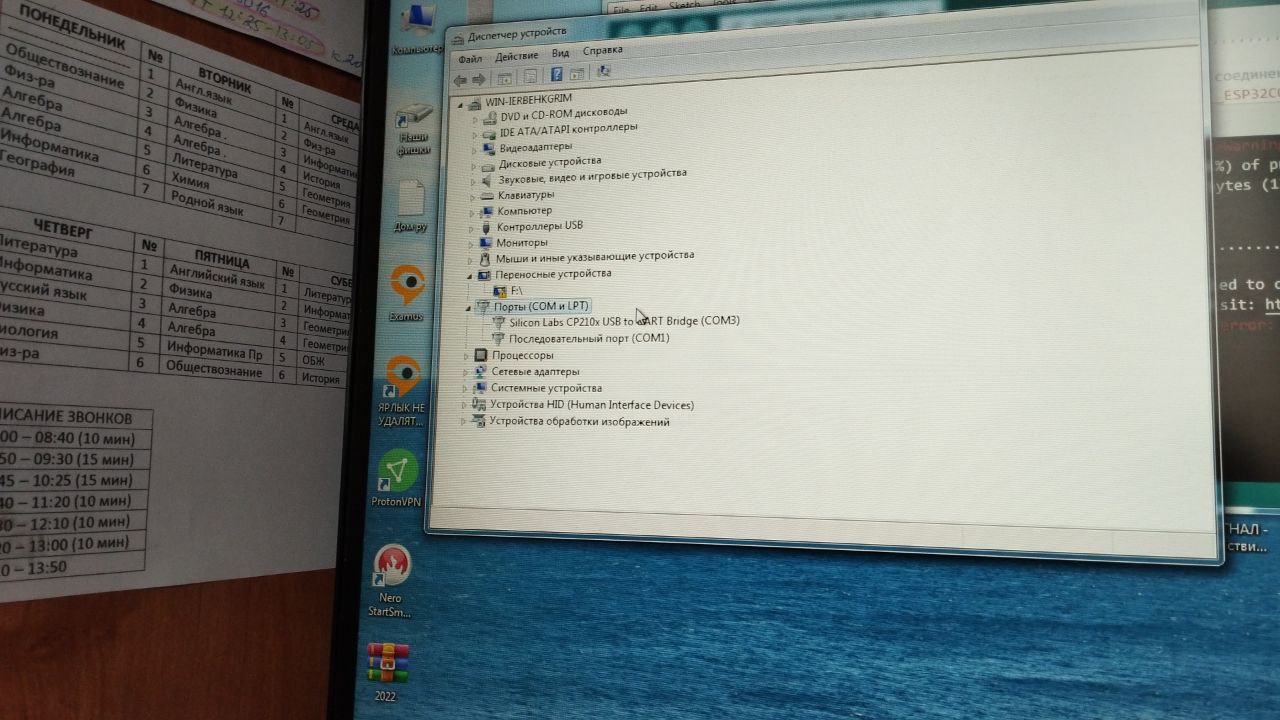Click the Контроллеры USB plug icon
The width and height of the screenshot is (1280, 720).
[x=487, y=228]
